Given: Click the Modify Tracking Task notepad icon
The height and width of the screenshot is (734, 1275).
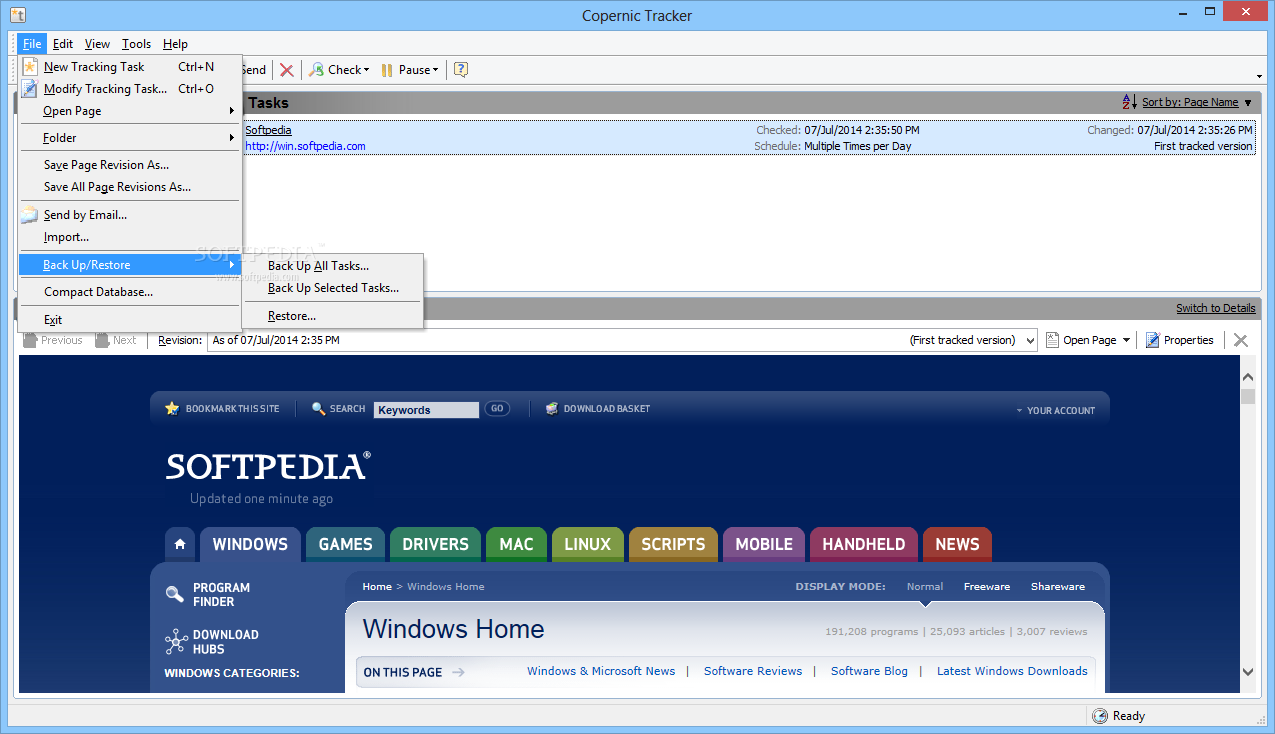Looking at the screenshot, I should [x=30, y=89].
